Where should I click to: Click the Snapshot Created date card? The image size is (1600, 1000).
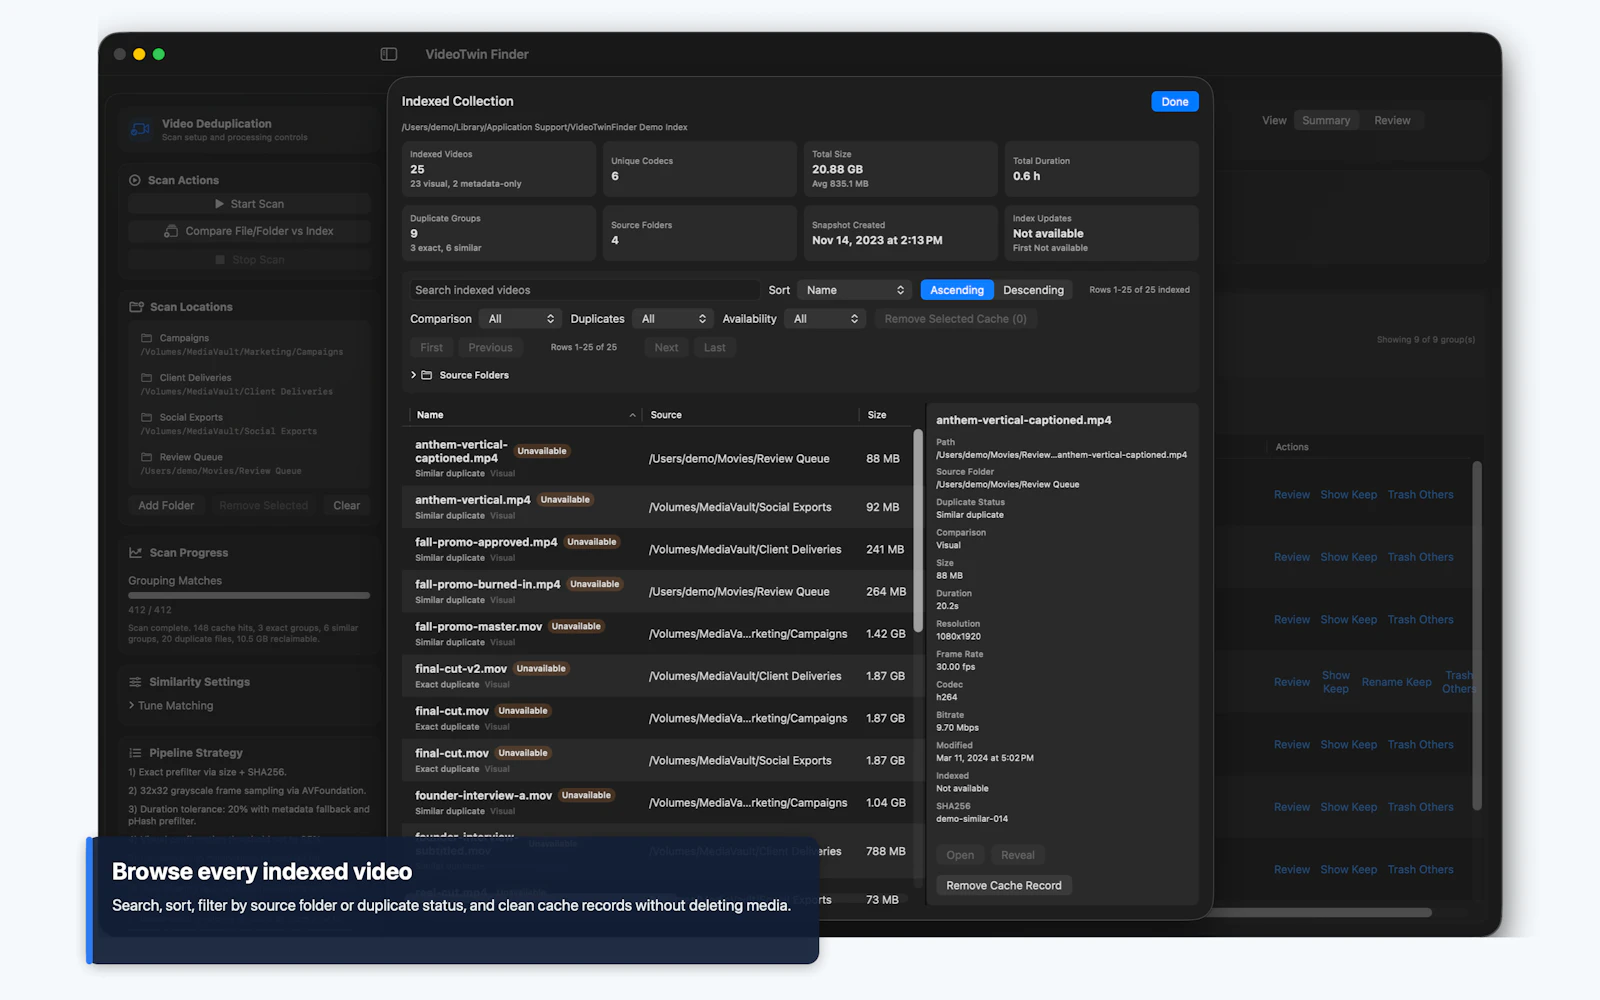901,233
